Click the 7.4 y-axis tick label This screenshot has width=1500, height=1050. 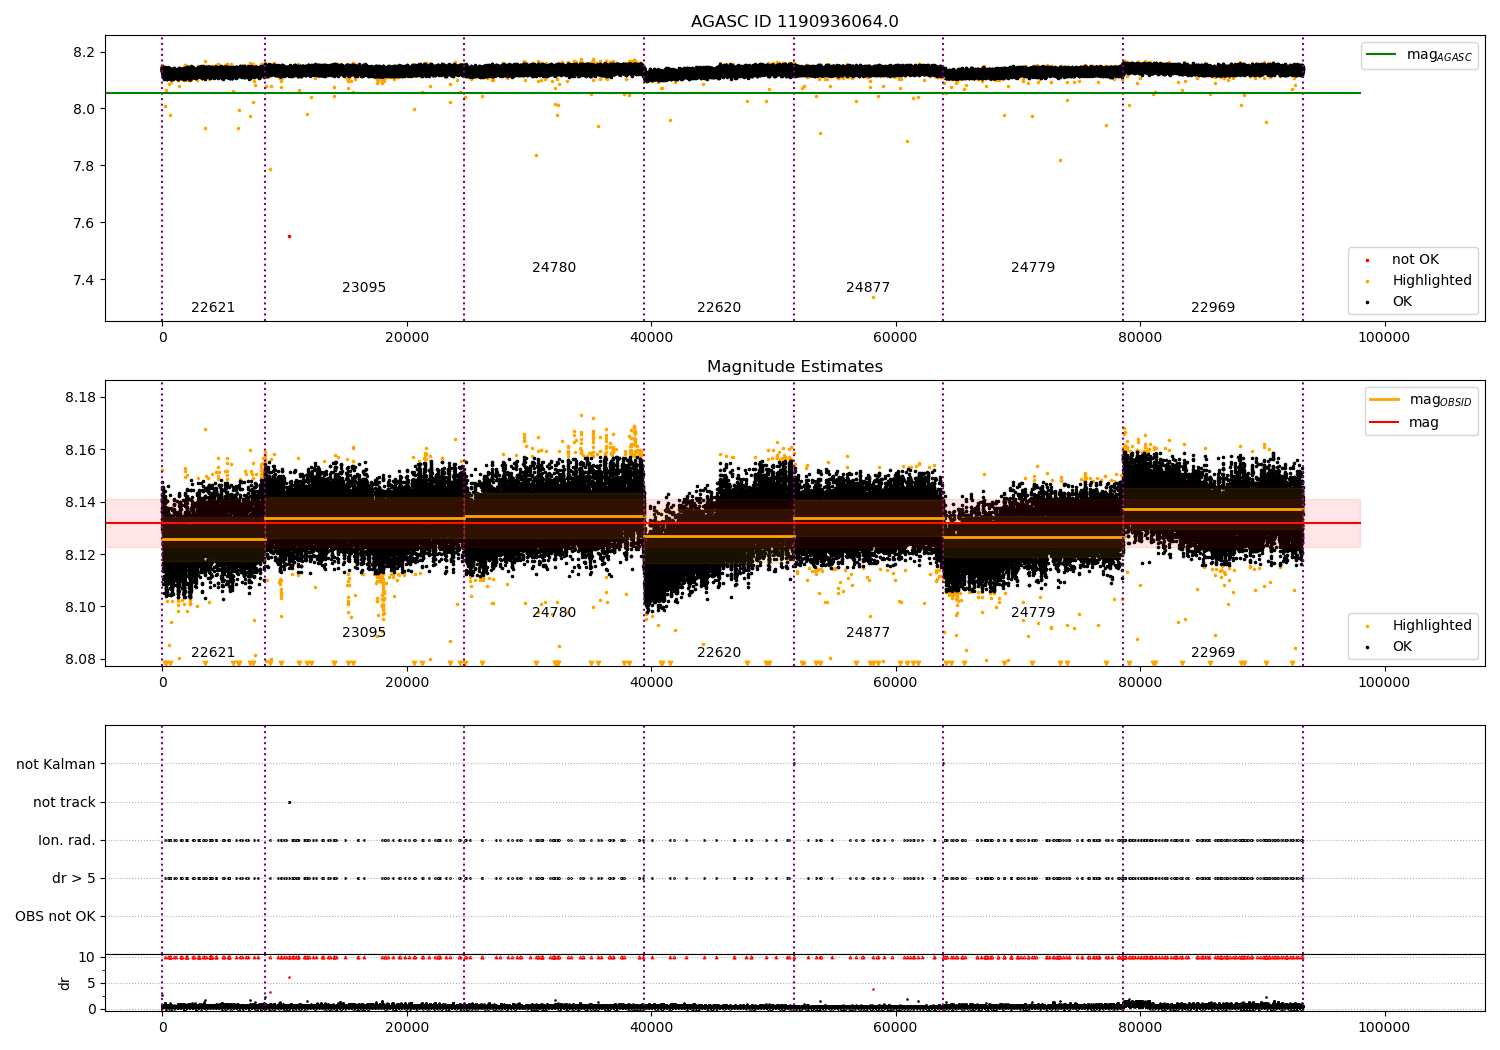point(85,280)
